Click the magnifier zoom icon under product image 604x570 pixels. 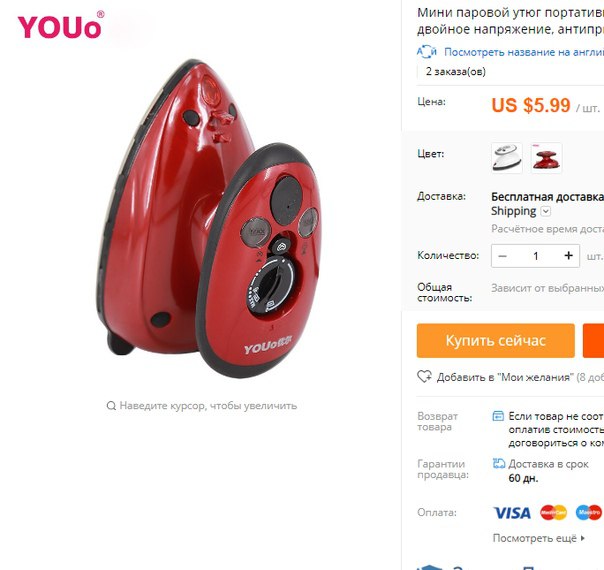(x=111, y=406)
